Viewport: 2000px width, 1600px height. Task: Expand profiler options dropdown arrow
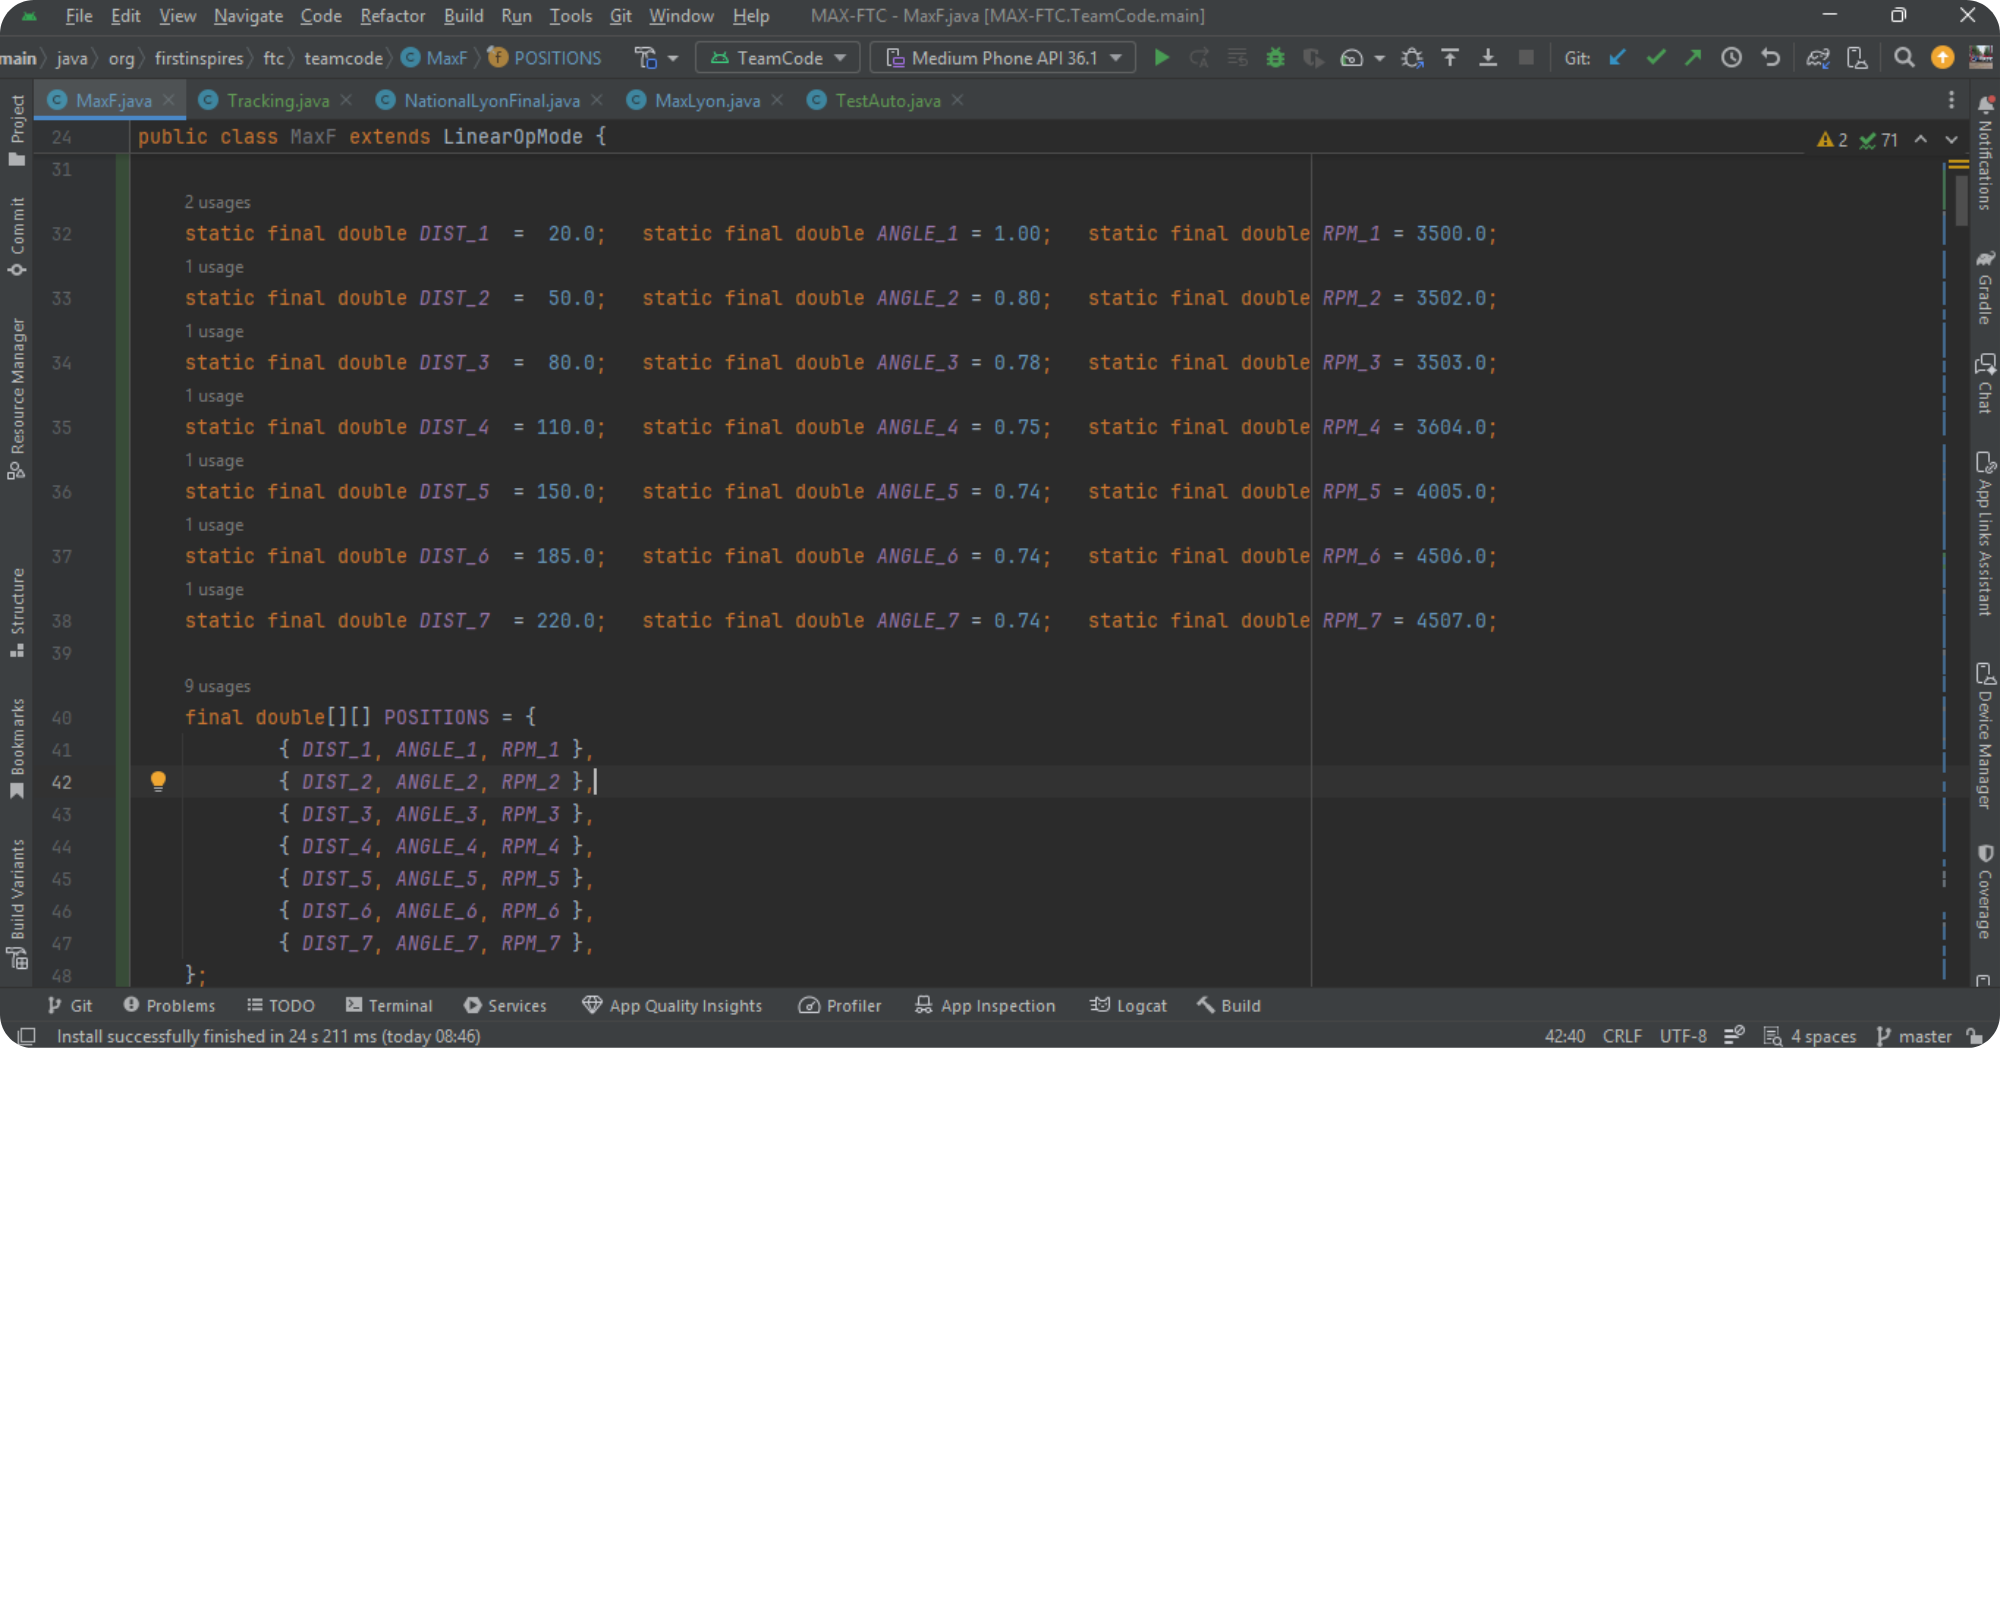coord(1380,58)
